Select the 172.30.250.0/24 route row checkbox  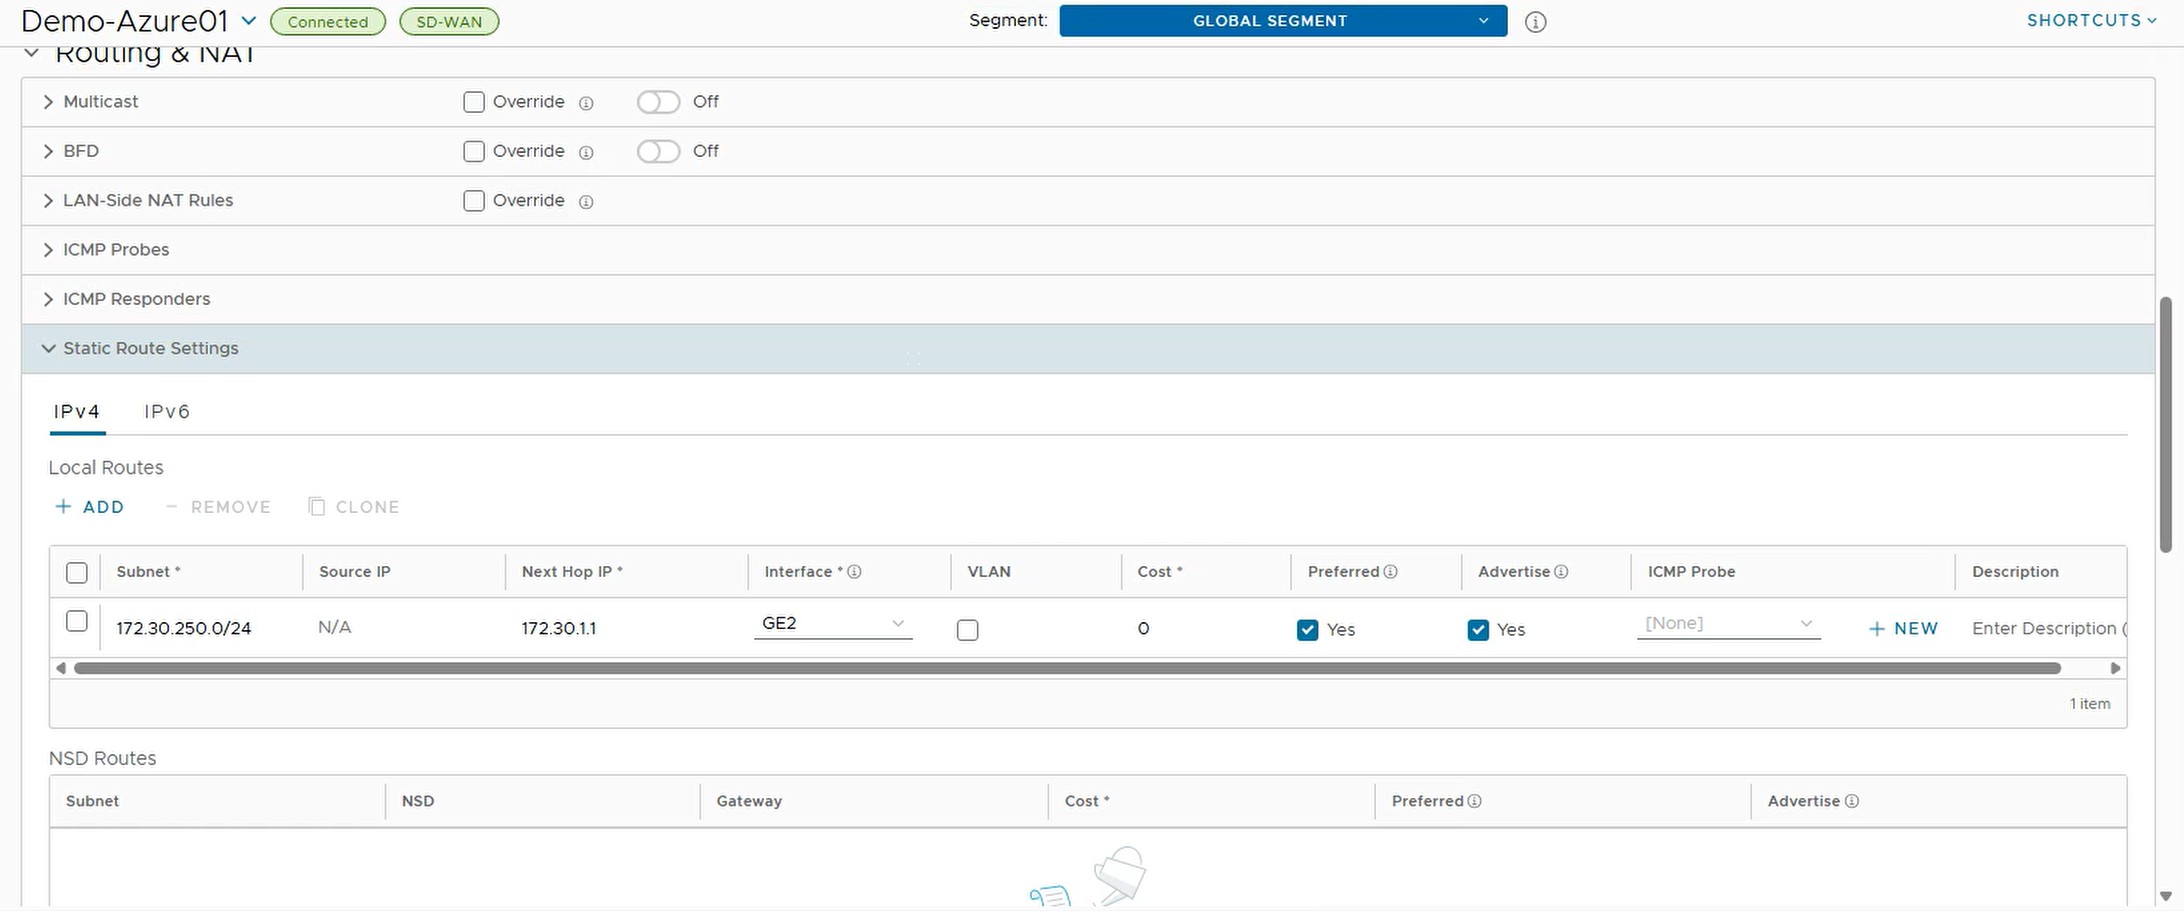click(77, 621)
